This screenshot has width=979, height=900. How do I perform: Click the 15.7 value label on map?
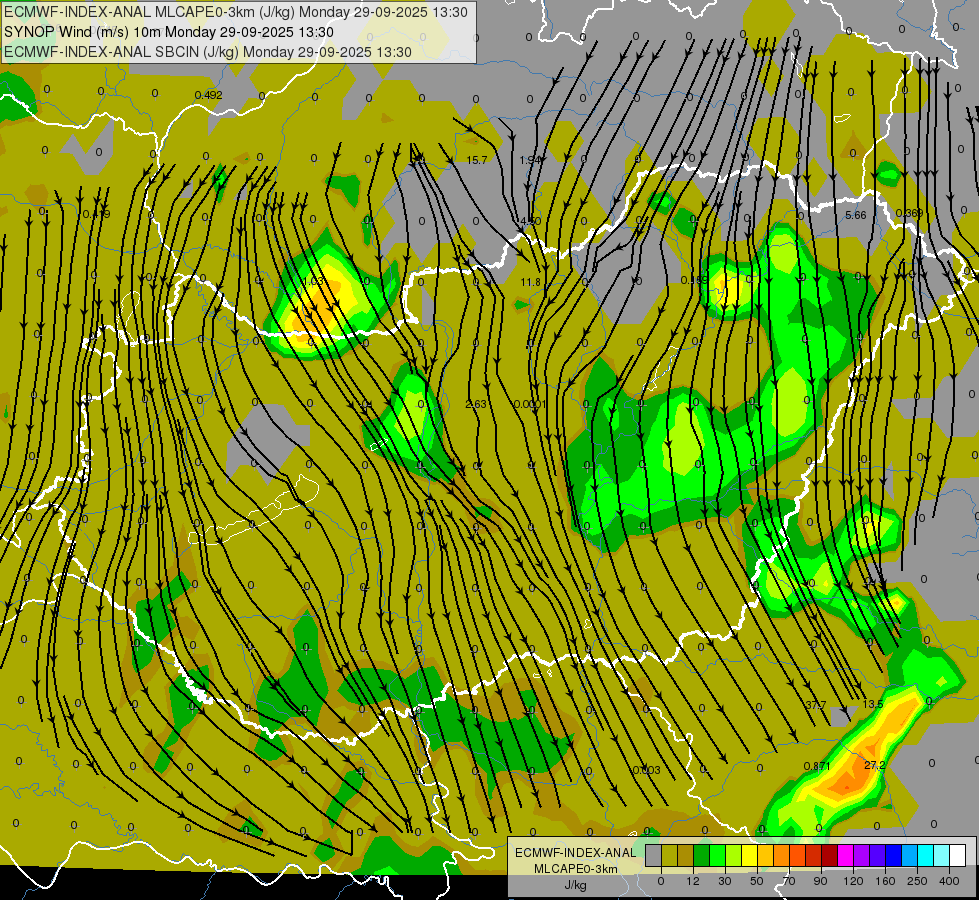(x=477, y=160)
